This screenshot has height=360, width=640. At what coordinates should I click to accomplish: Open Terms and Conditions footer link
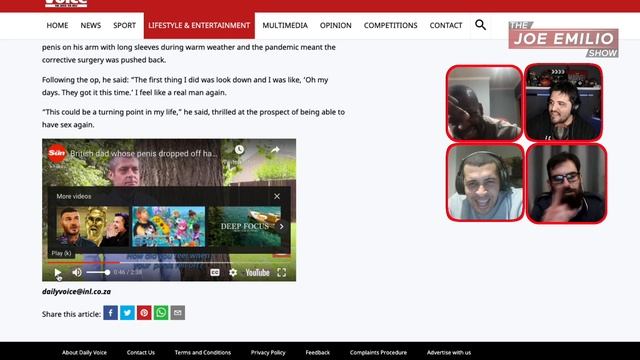click(203, 353)
